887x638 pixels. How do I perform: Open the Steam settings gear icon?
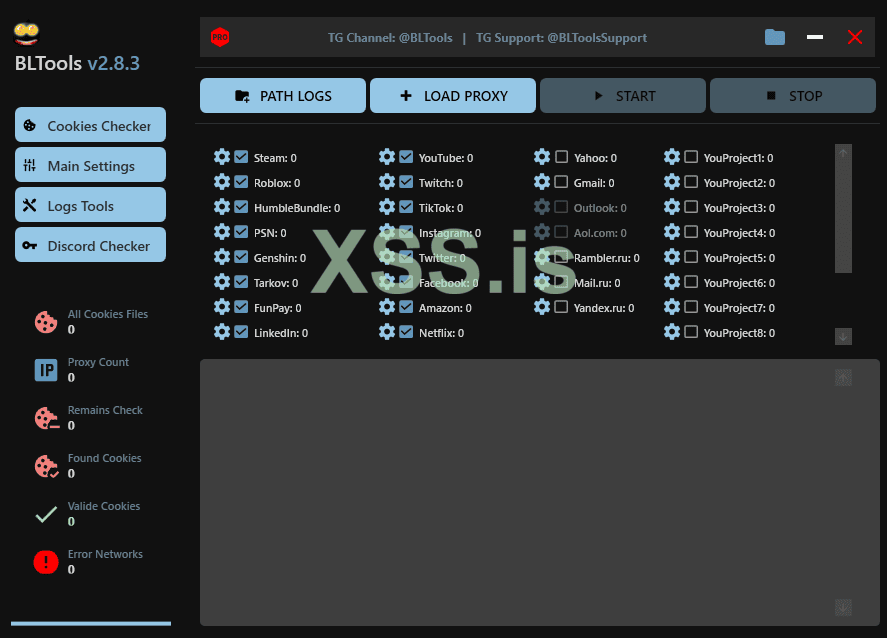pyautogui.click(x=222, y=157)
